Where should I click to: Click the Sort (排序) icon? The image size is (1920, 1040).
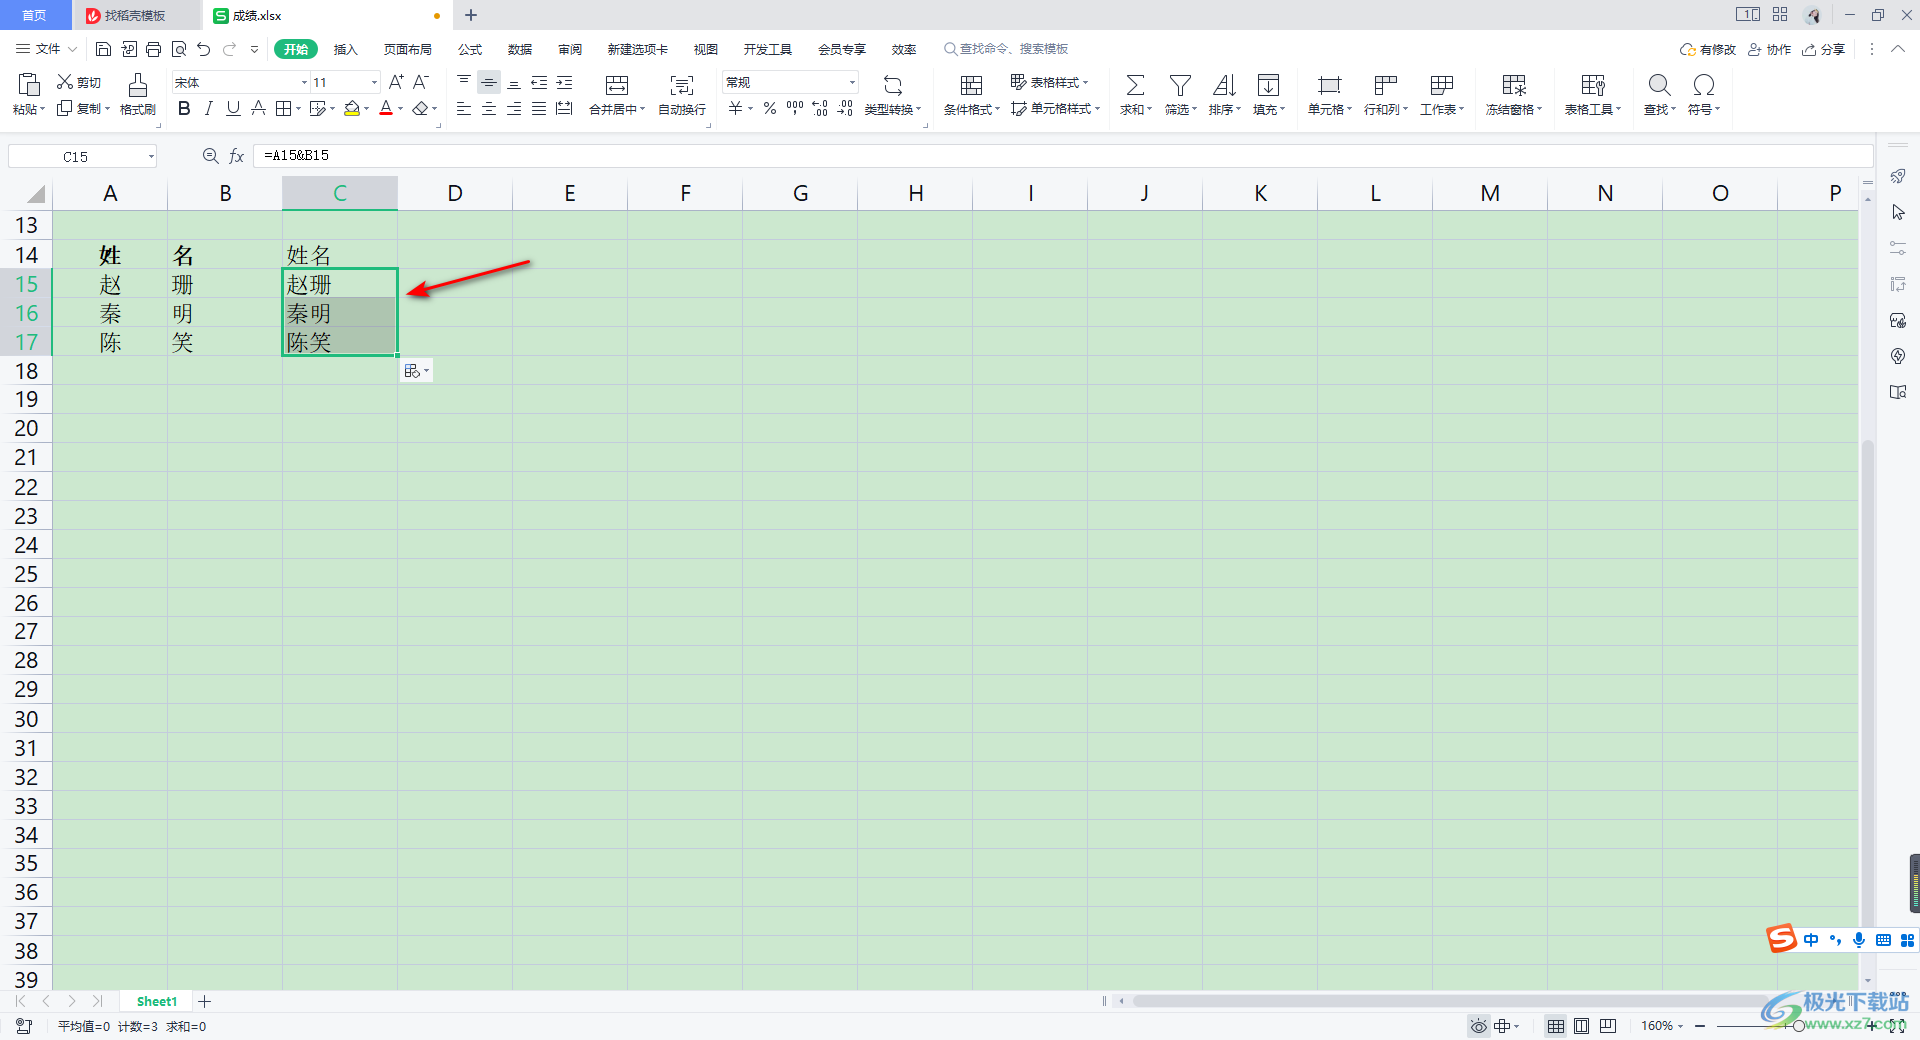[1224, 85]
